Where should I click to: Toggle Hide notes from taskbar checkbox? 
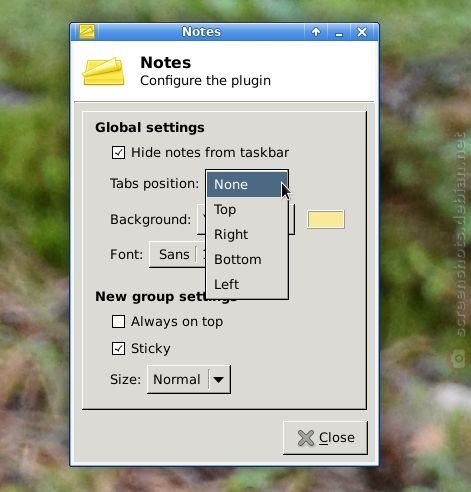[118, 153]
